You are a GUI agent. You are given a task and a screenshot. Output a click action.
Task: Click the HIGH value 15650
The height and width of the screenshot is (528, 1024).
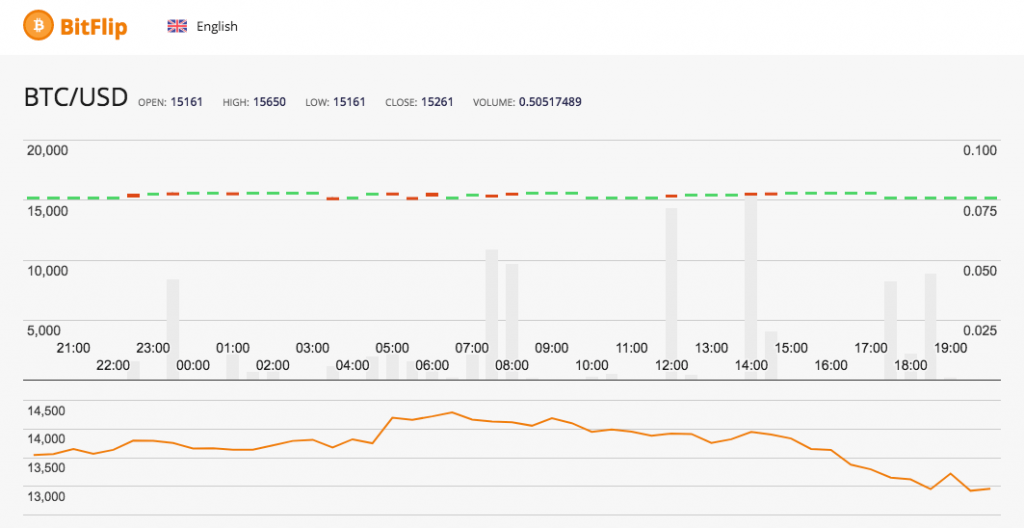point(269,102)
